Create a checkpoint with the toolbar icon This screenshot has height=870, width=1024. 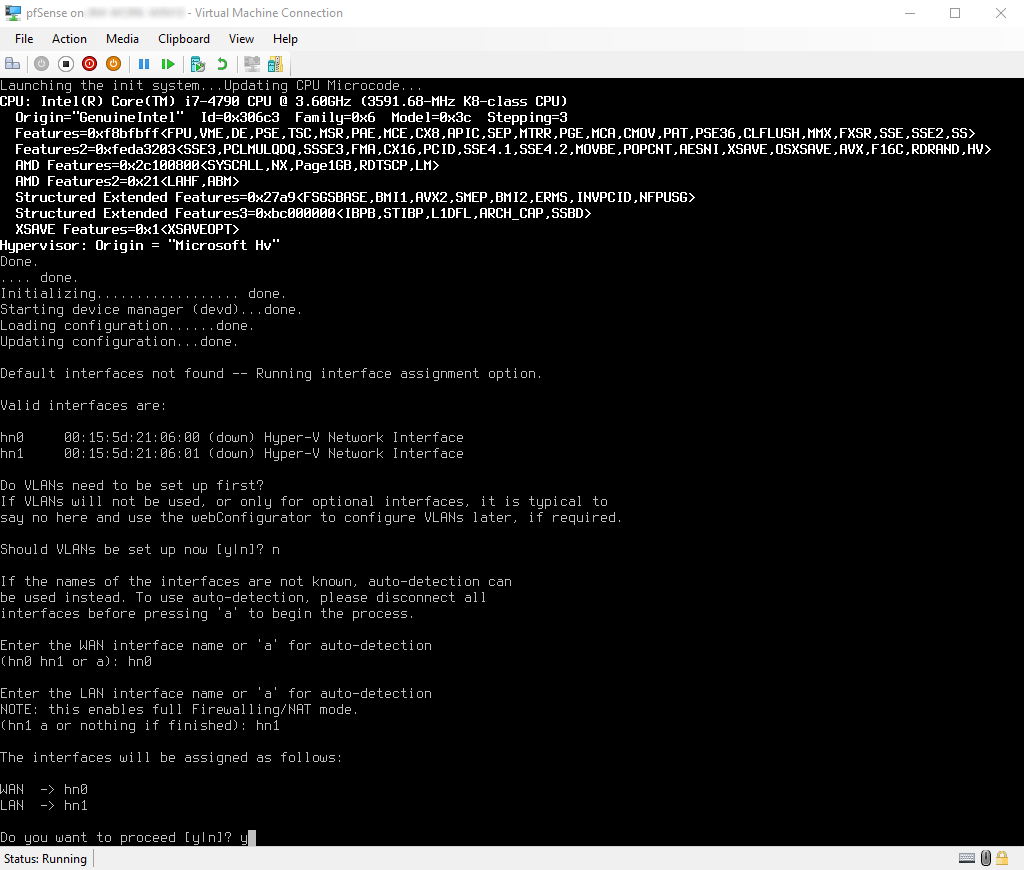coord(198,64)
